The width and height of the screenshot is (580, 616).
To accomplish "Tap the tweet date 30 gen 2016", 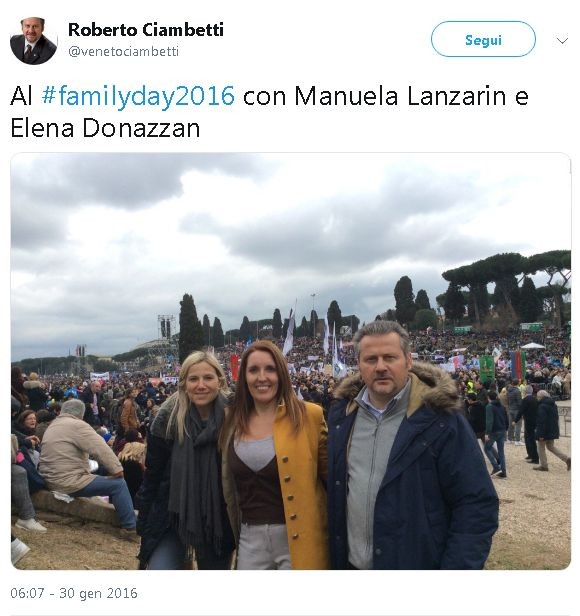I will pyautogui.click(x=98, y=593).
